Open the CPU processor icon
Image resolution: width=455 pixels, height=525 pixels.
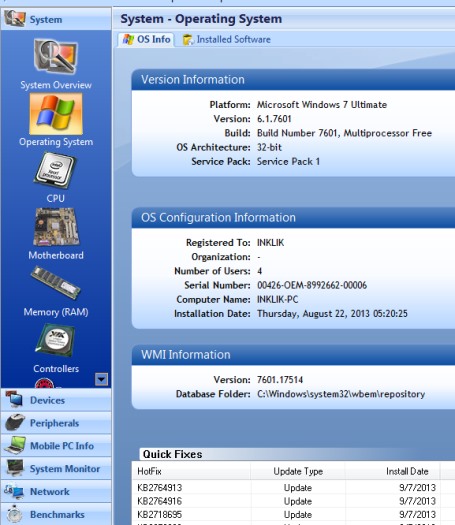[56, 170]
